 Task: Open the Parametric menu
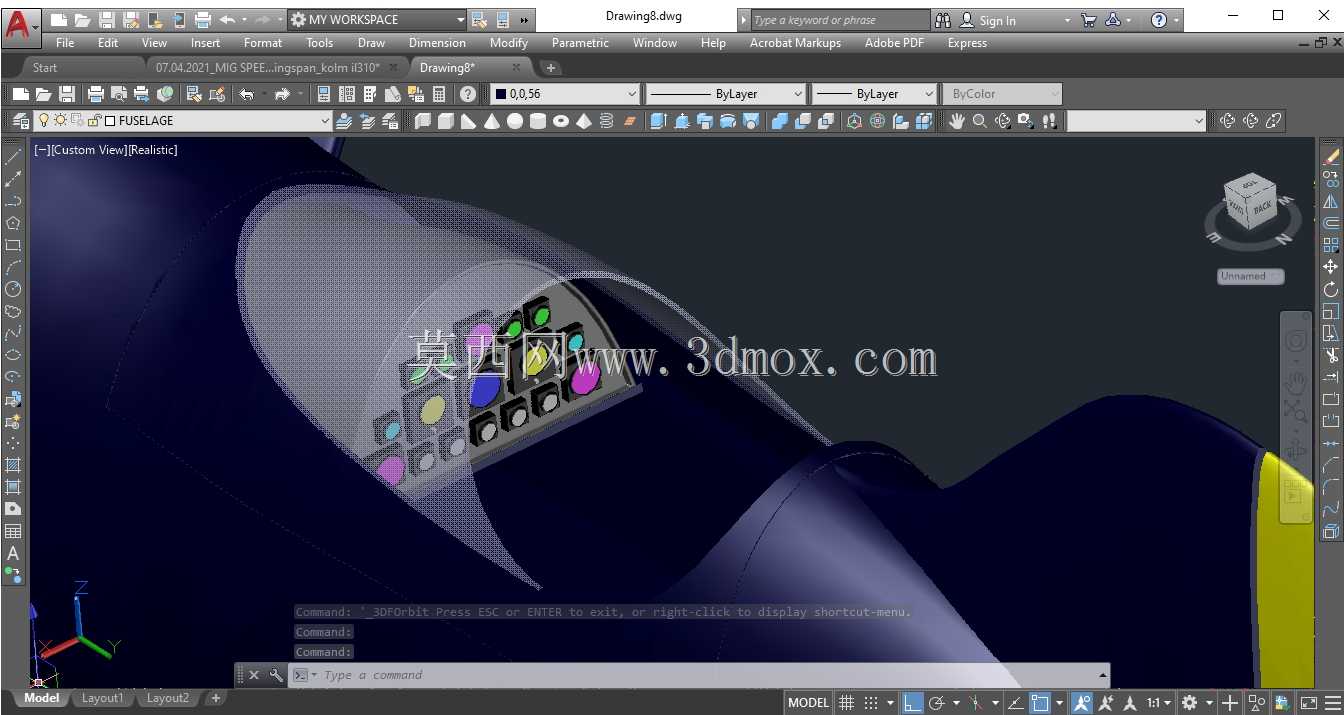click(x=580, y=43)
